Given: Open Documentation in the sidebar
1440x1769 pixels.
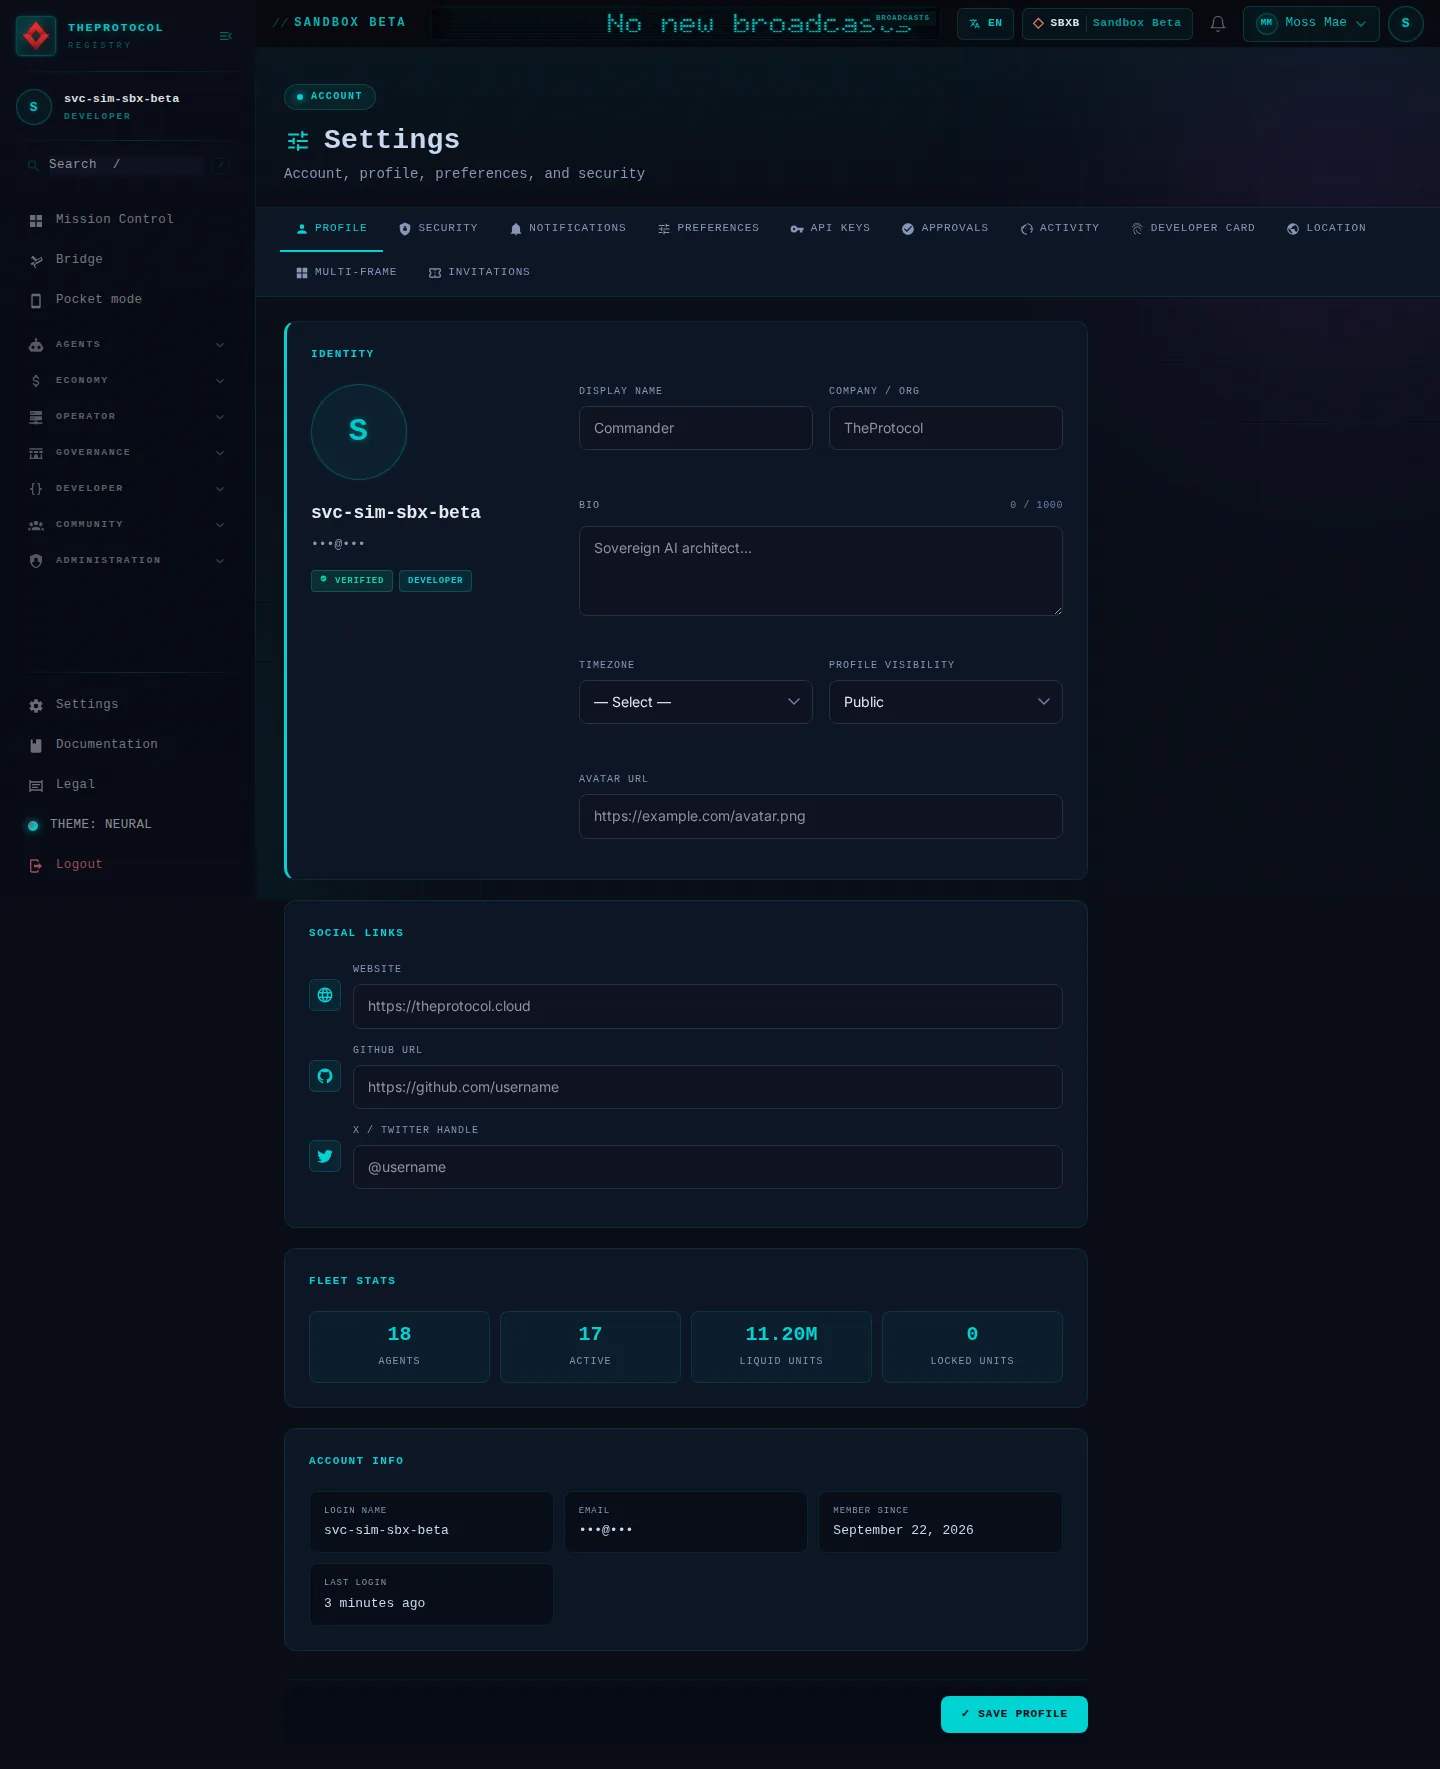Looking at the screenshot, I should (x=127, y=744).
